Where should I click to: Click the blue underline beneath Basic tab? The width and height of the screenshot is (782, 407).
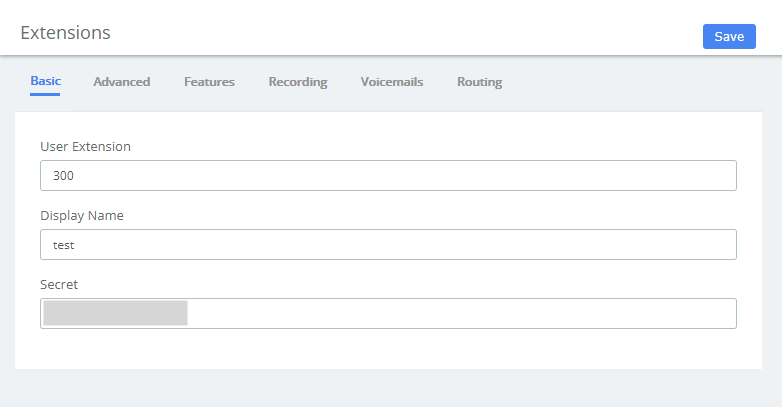click(45, 95)
